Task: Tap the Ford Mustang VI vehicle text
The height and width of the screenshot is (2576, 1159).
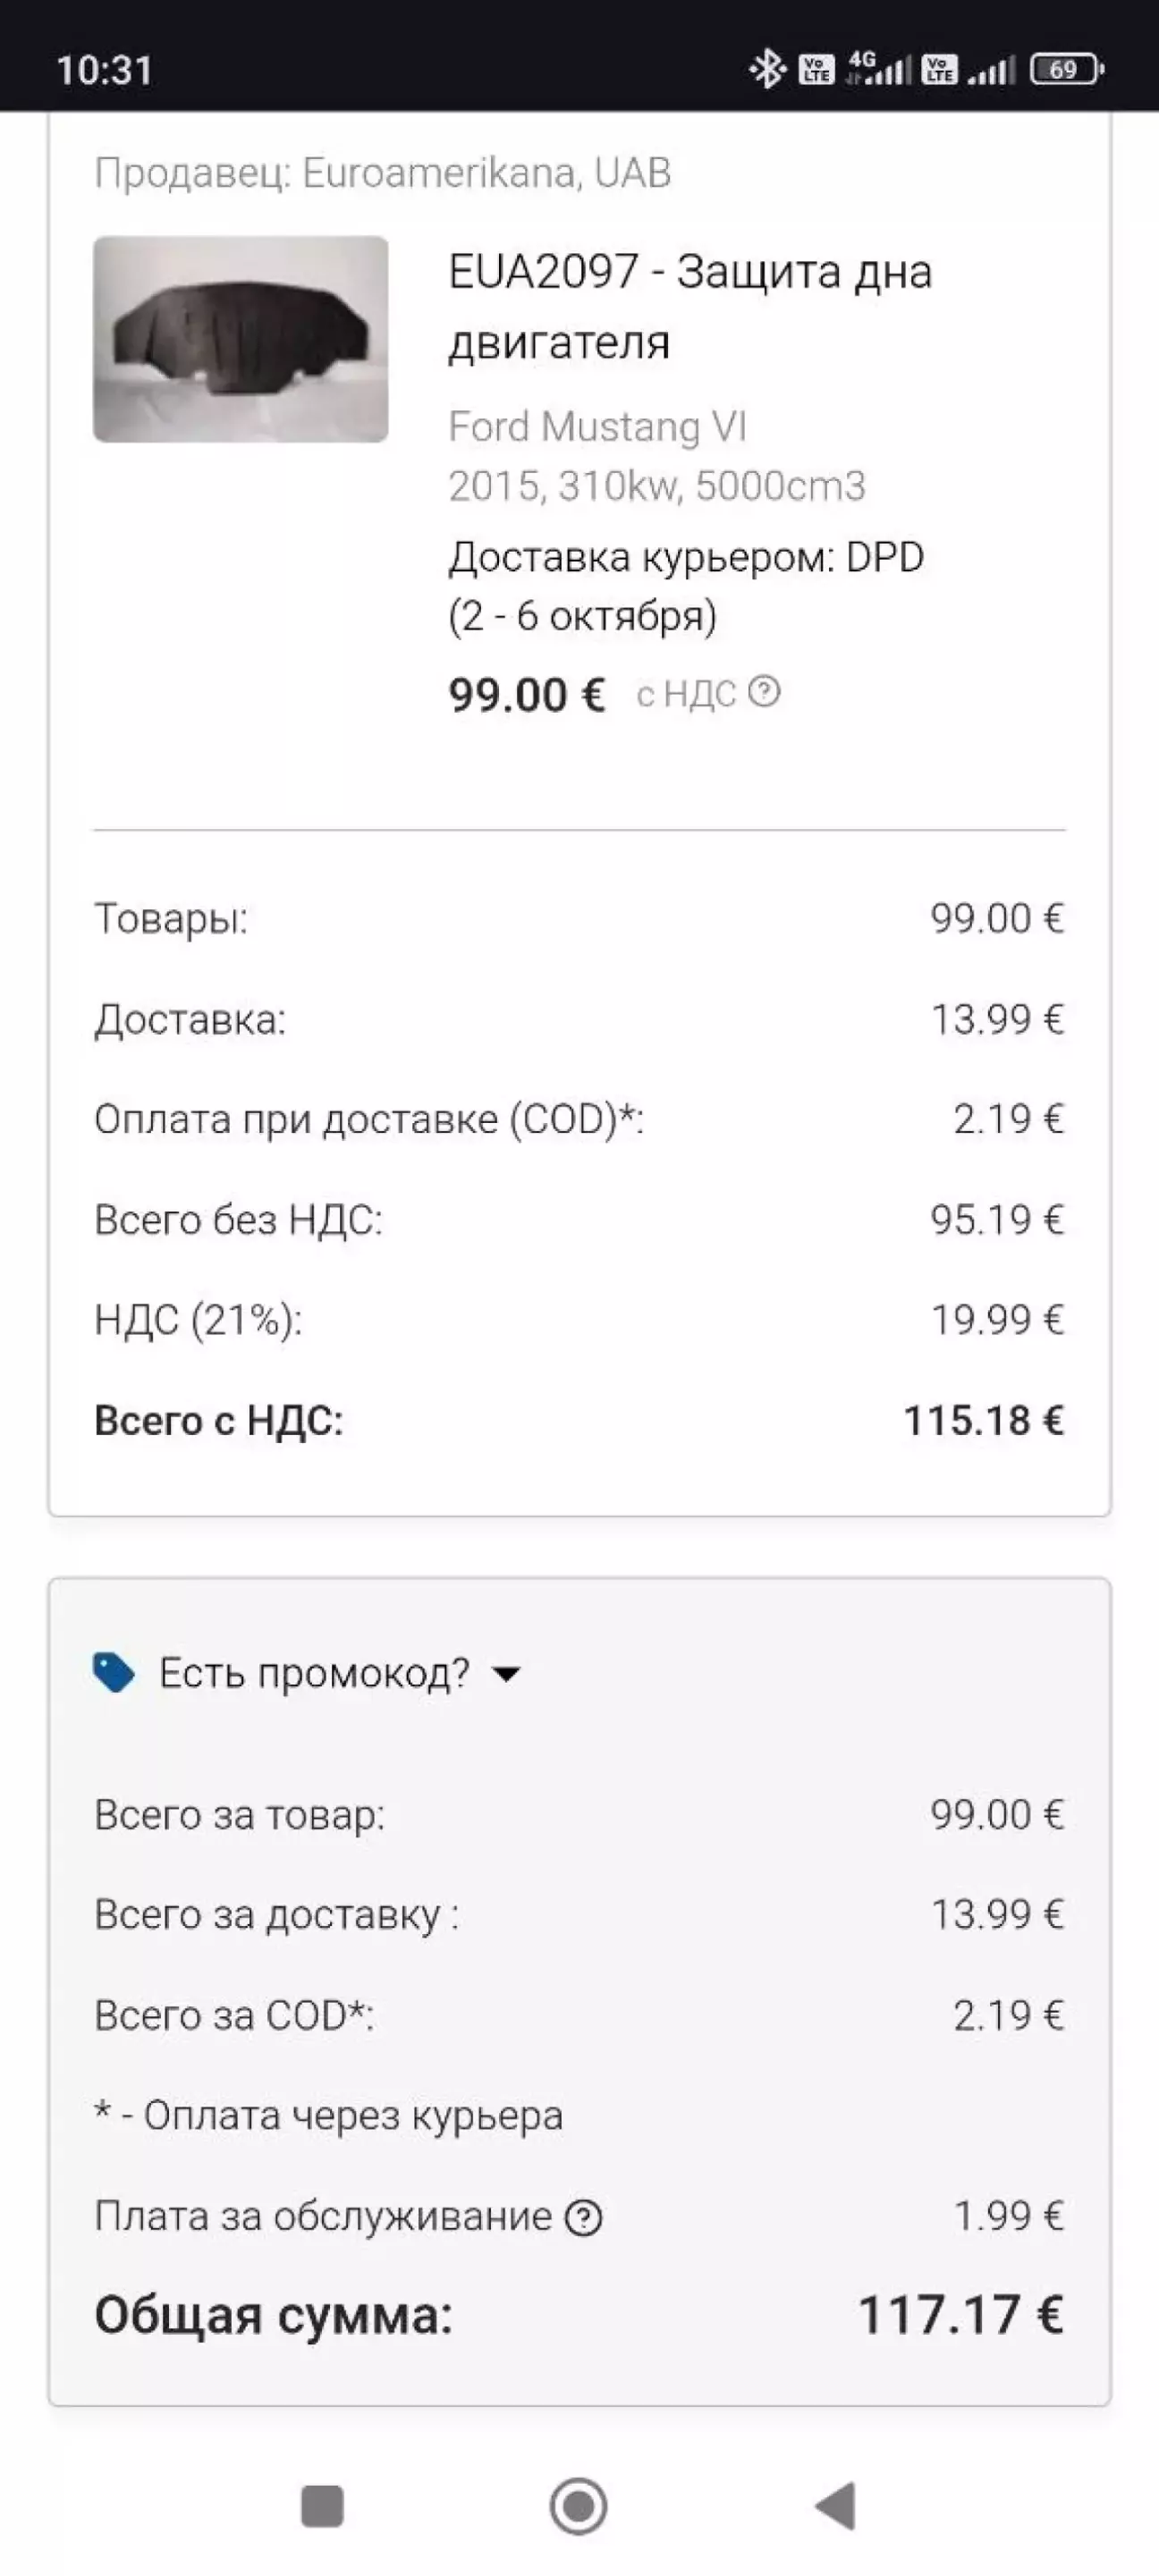Action: pos(597,427)
